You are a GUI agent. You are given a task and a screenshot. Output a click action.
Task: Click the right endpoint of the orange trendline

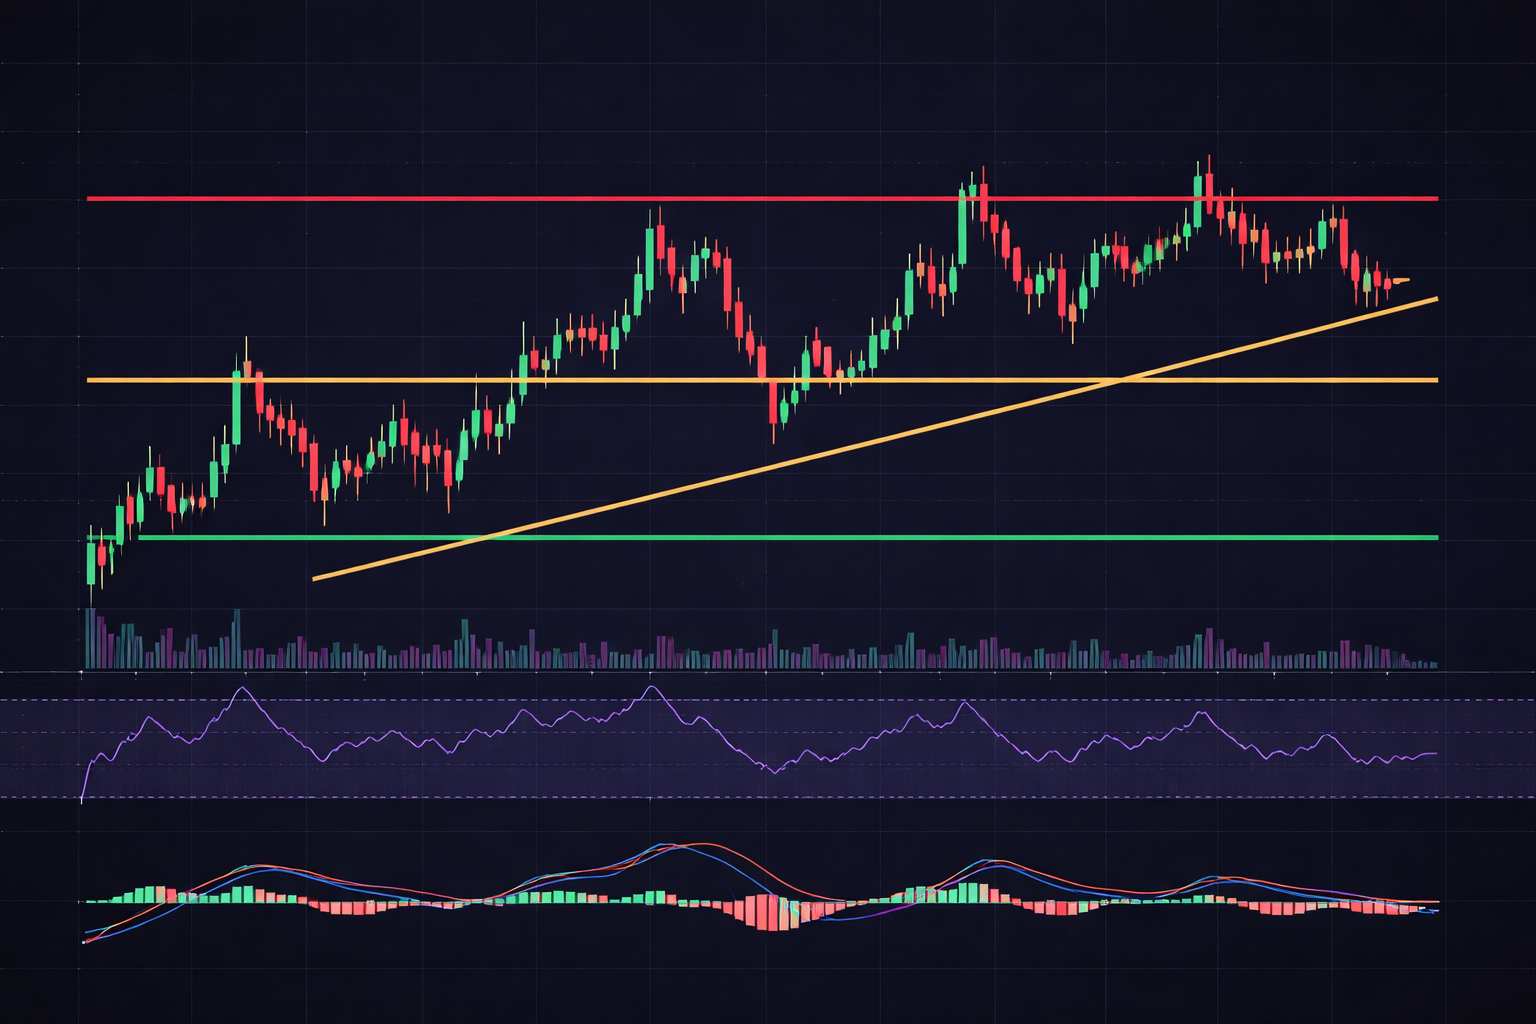(1436, 298)
